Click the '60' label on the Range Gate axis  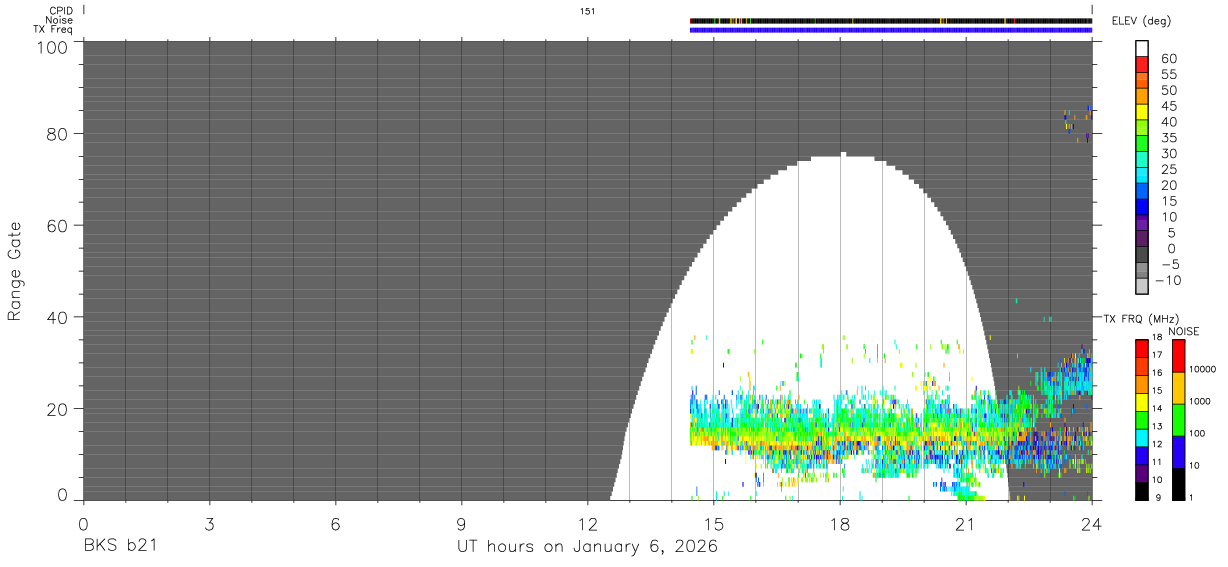58,226
